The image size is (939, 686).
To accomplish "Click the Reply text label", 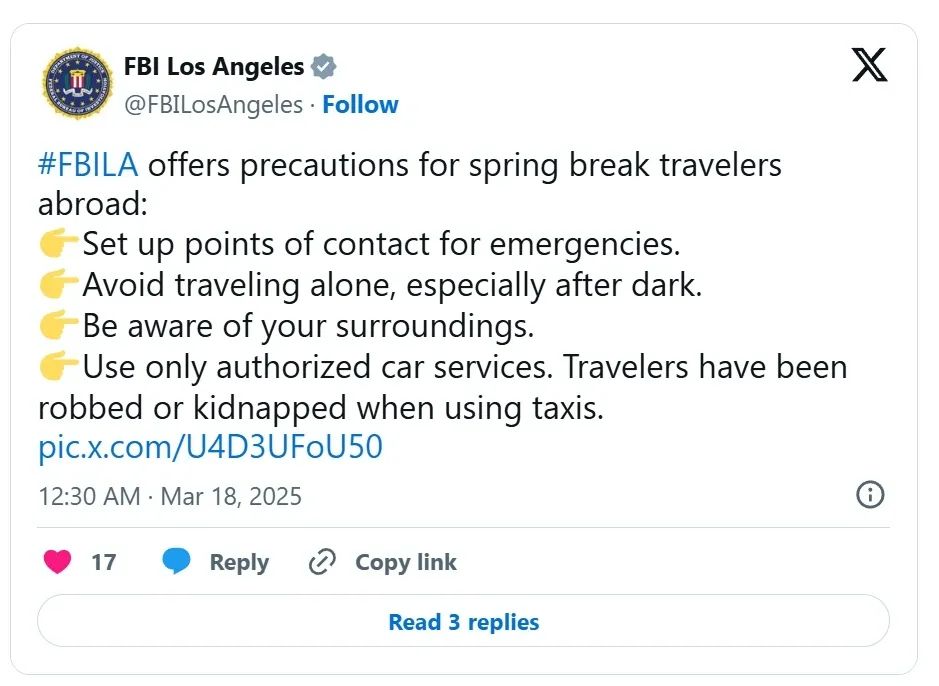I will tap(239, 563).
